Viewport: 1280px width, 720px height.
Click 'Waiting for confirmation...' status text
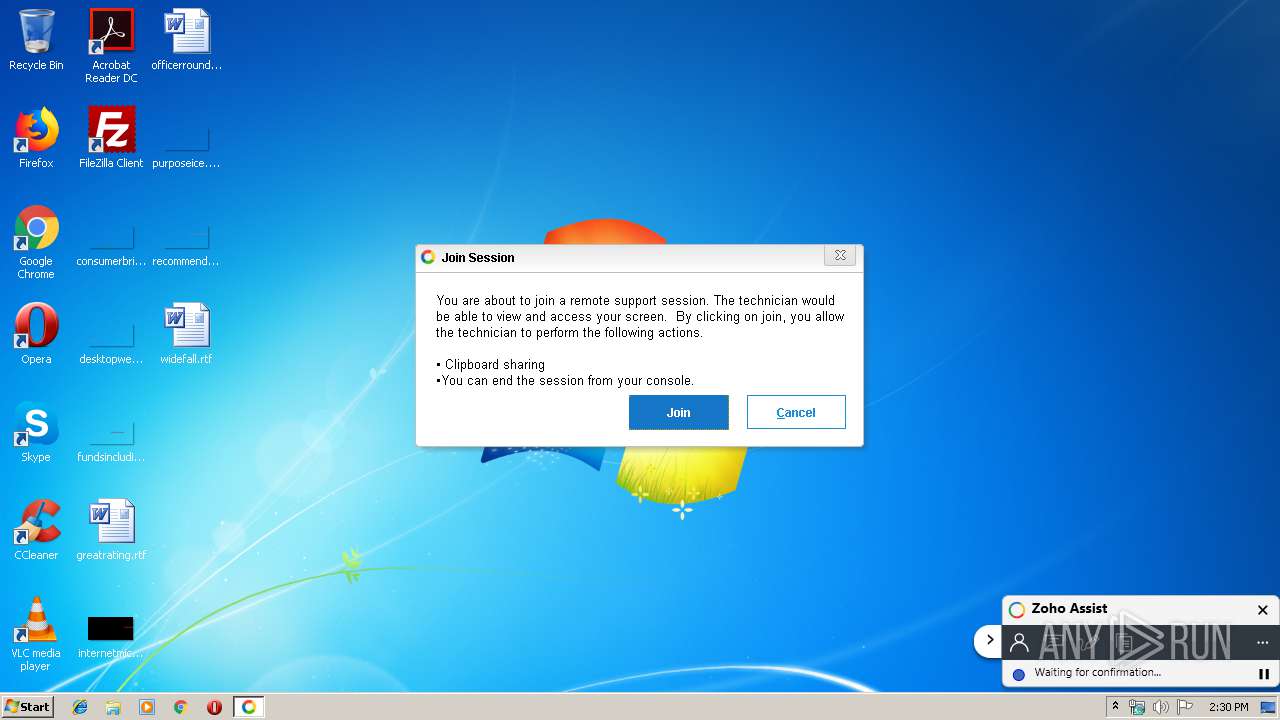pos(1097,673)
